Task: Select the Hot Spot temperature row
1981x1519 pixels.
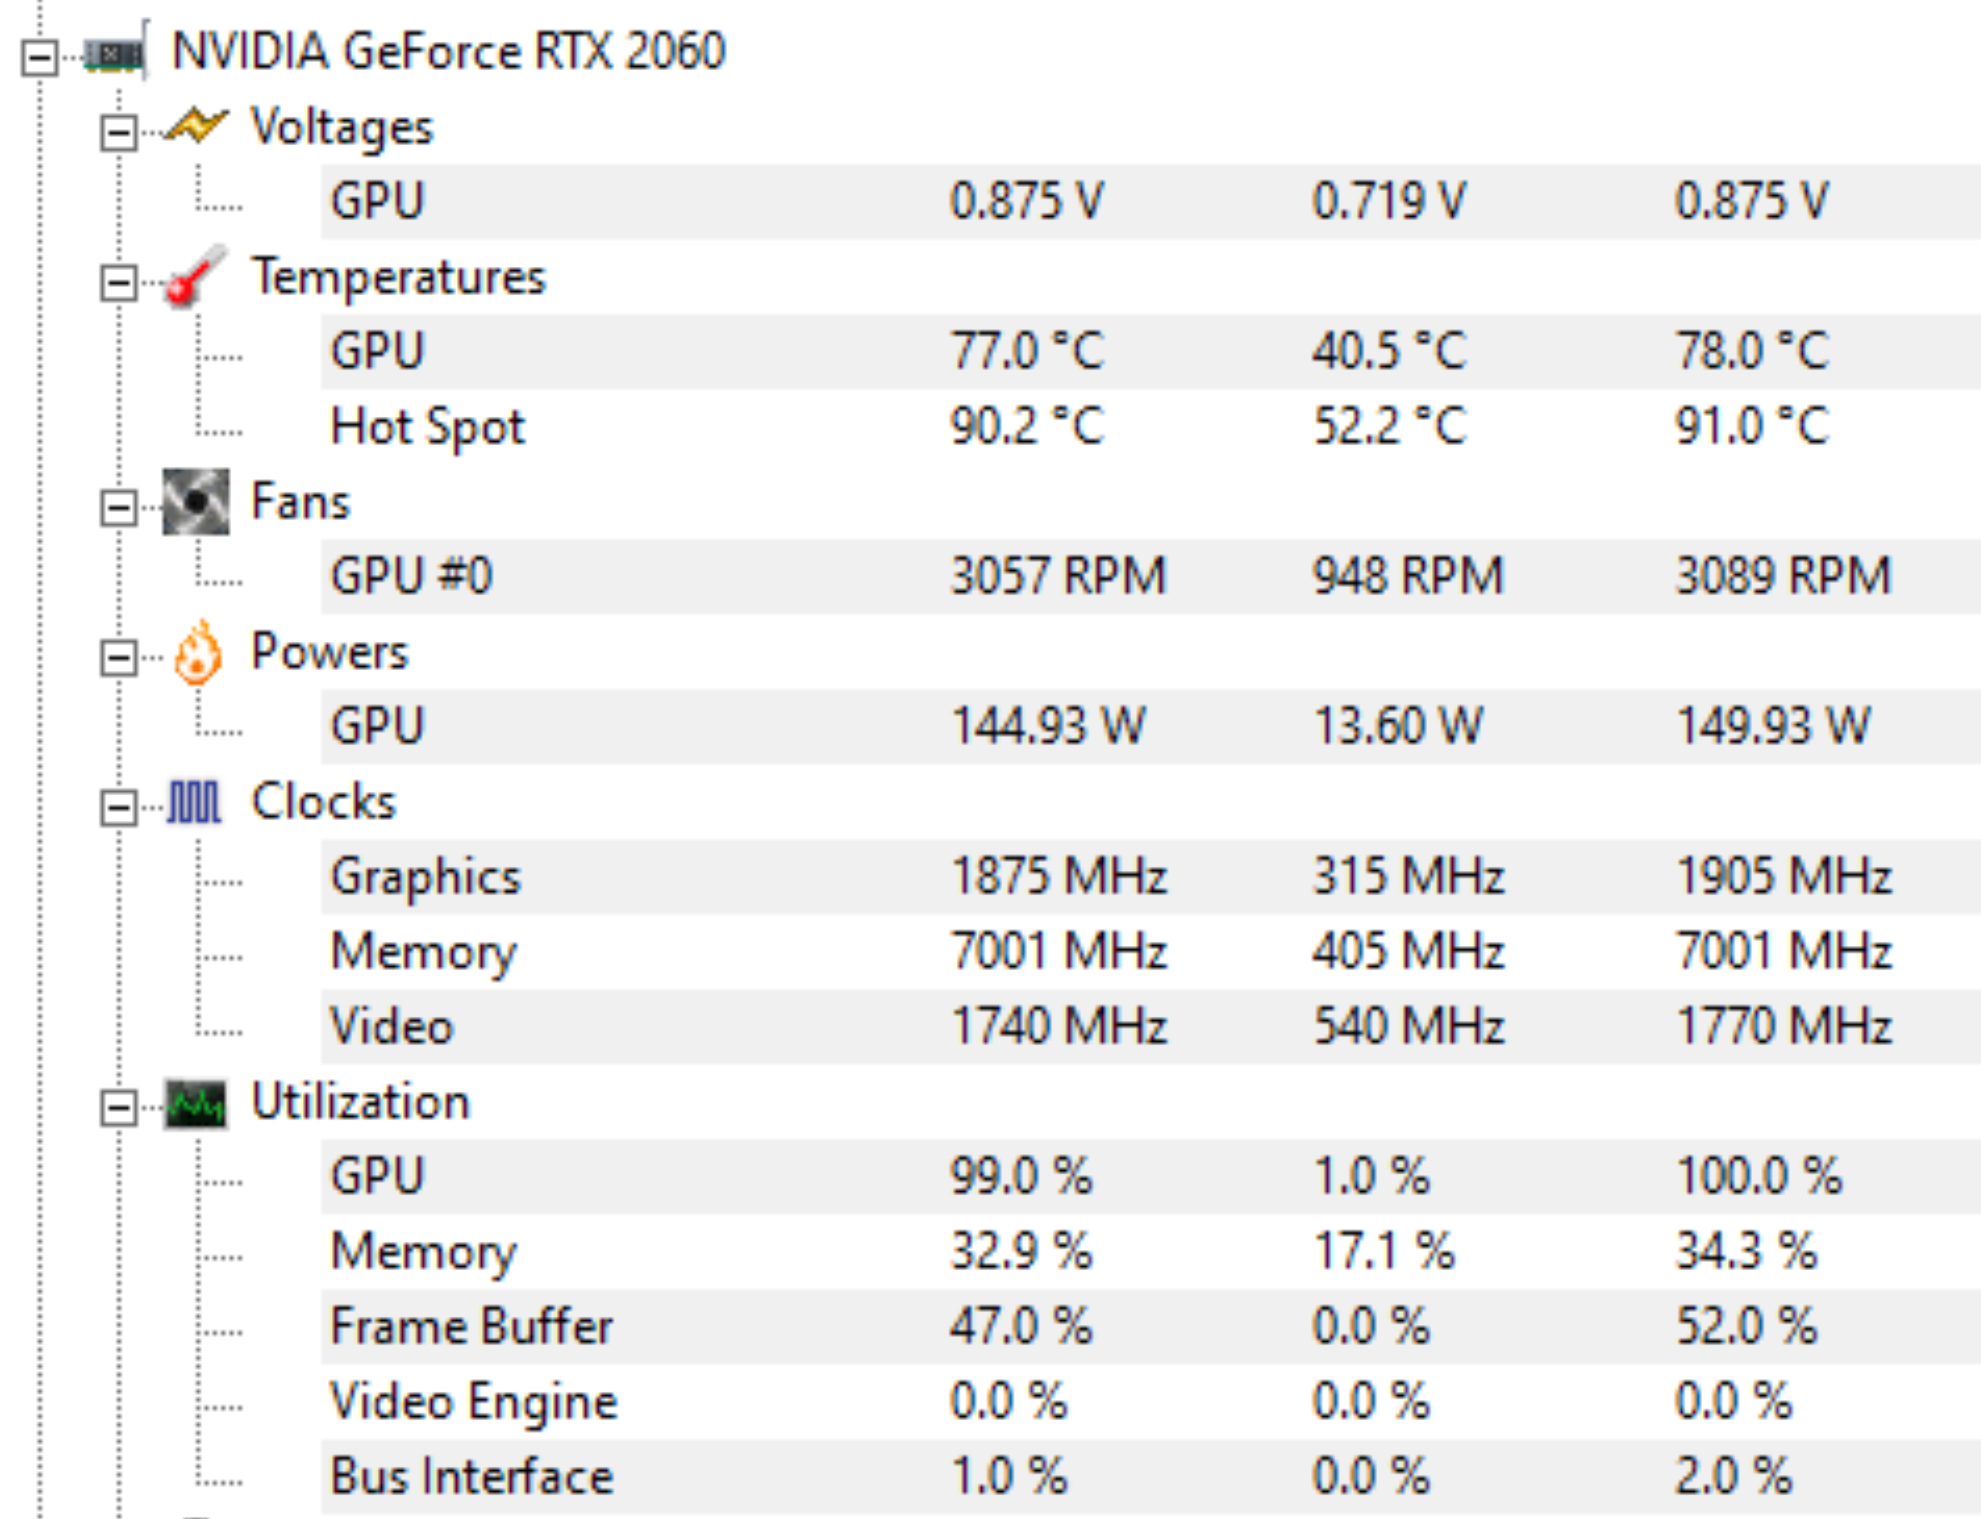Action: (x=1150, y=426)
